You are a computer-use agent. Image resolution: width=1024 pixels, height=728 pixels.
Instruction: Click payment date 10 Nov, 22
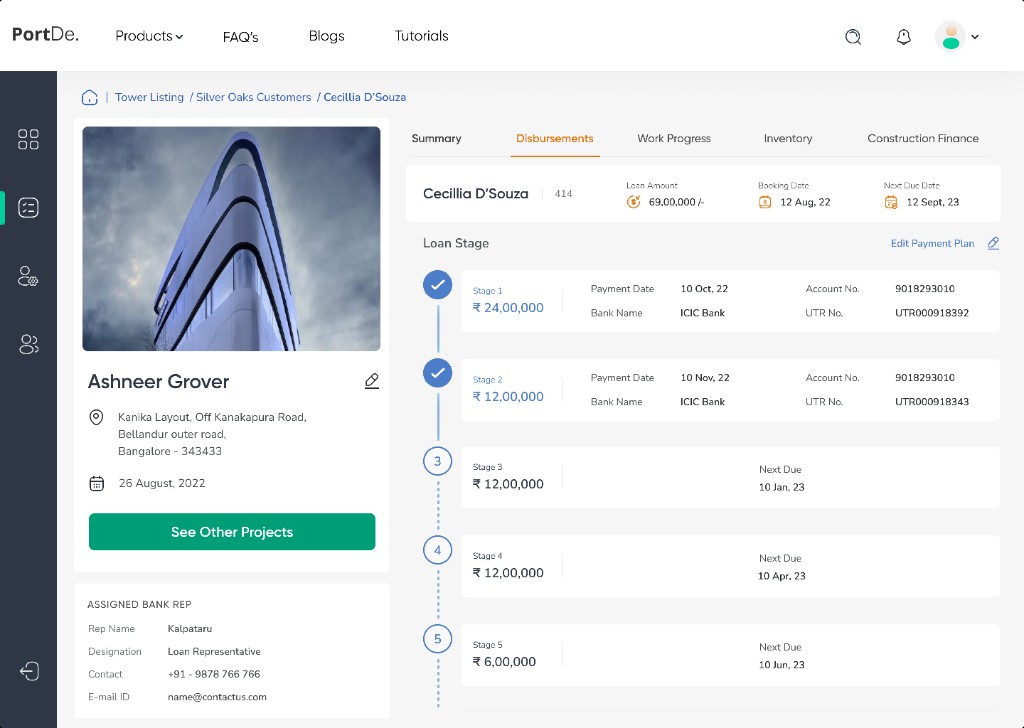[705, 377]
